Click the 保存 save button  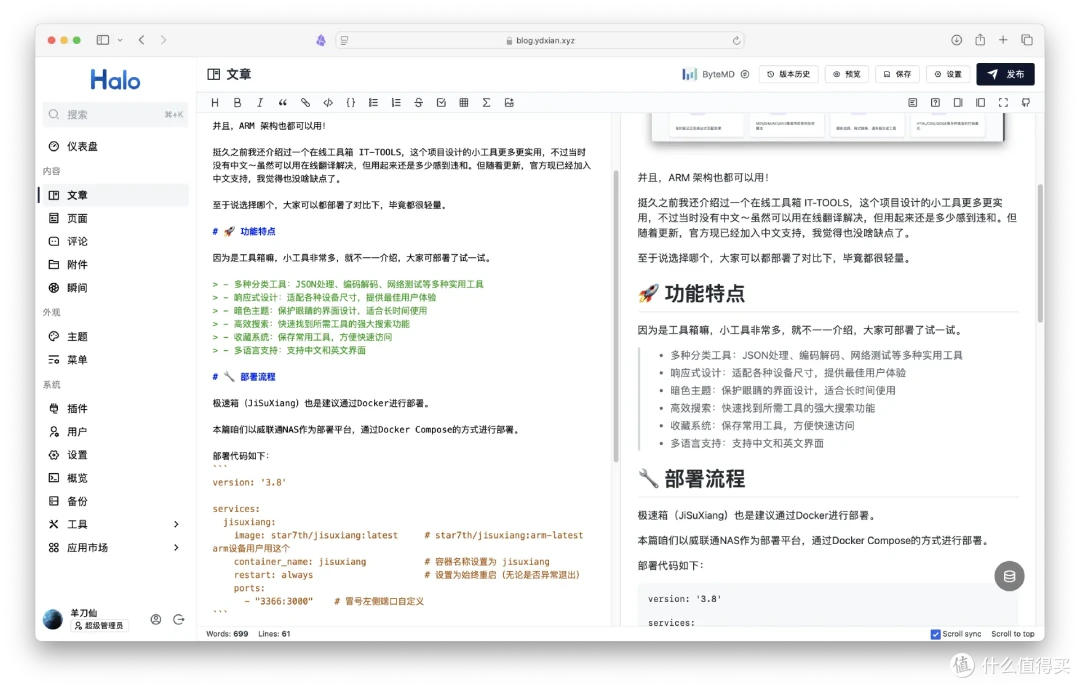[897, 74]
